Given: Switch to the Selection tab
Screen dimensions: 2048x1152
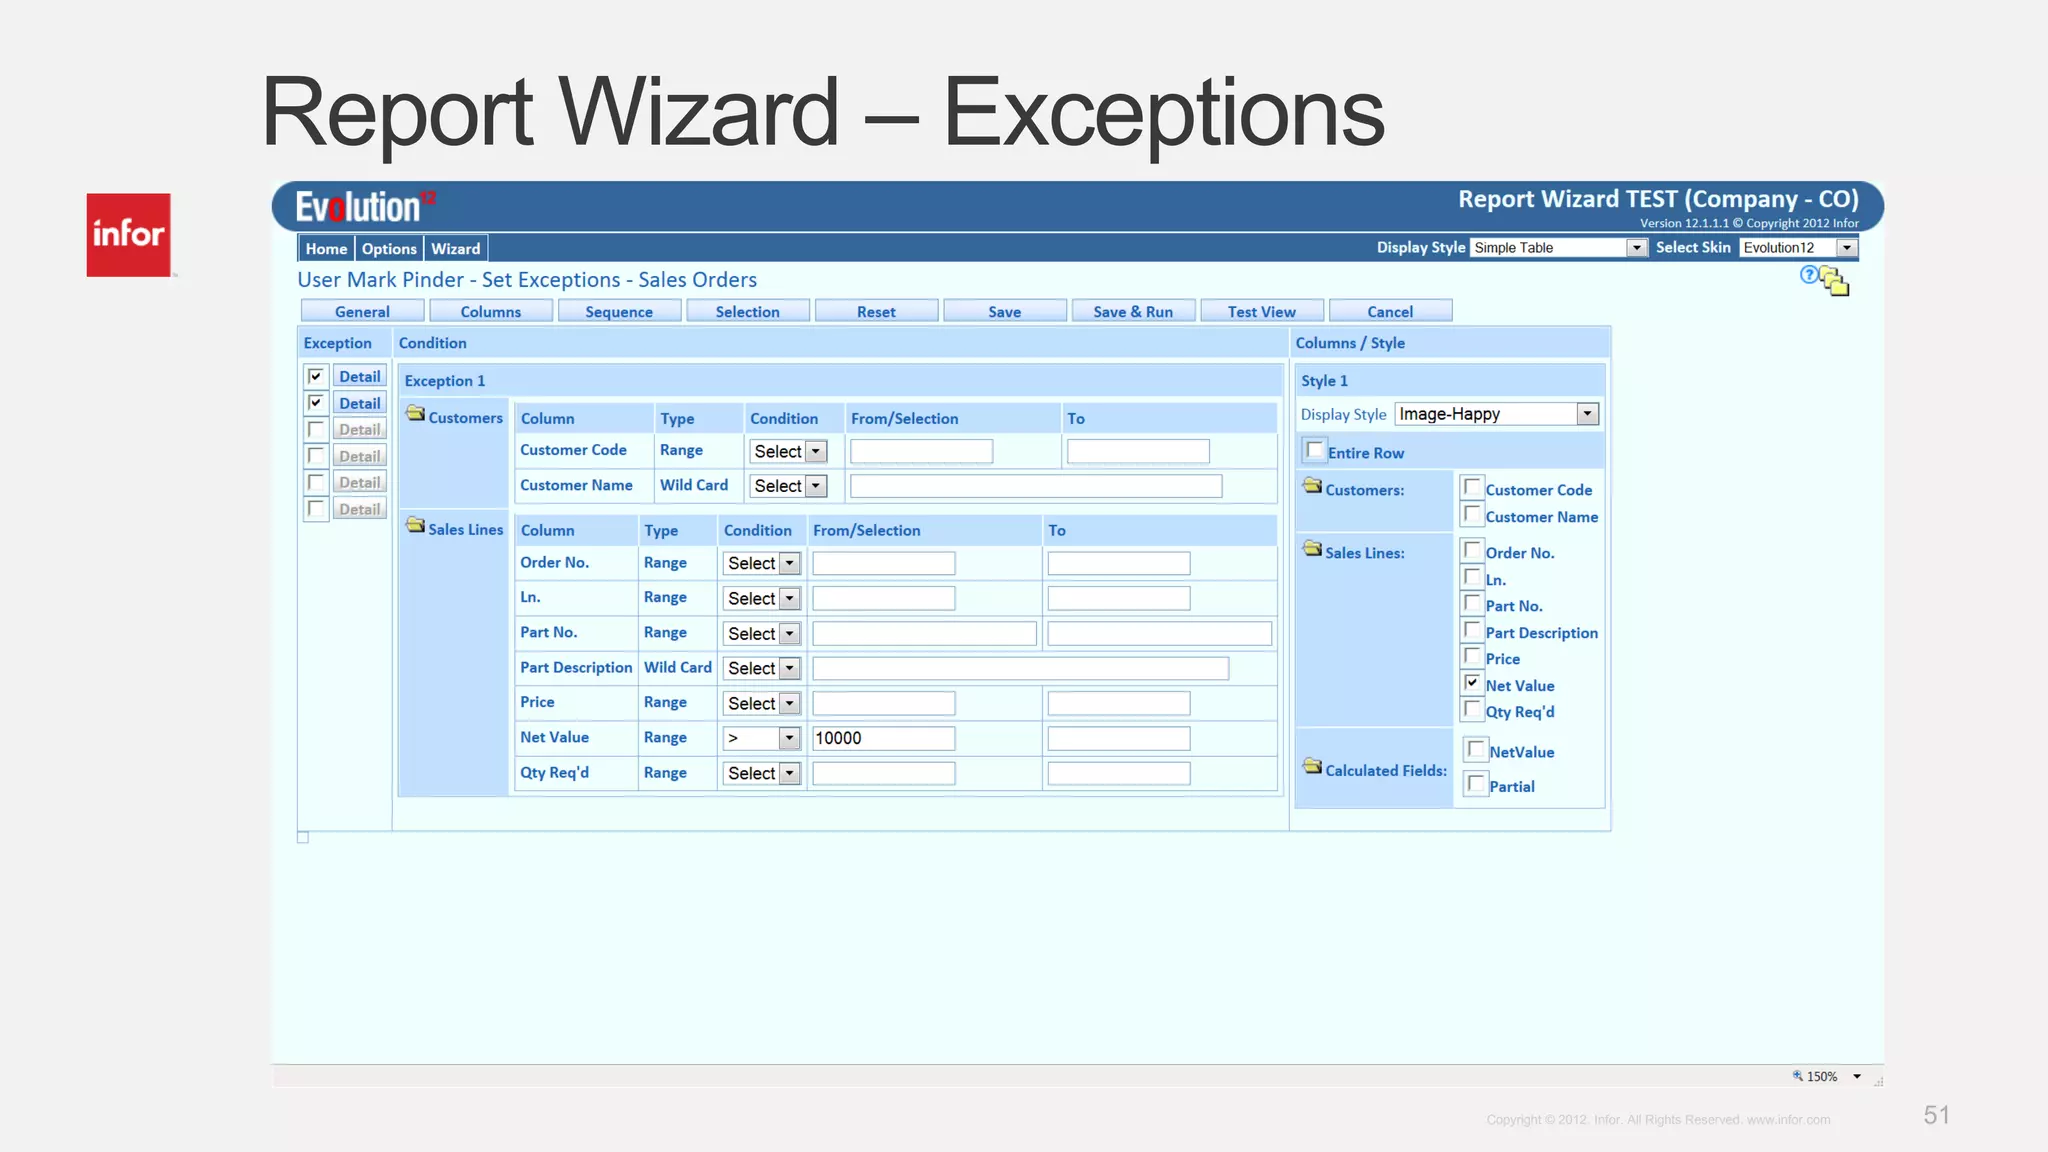Looking at the screenshot, I should 748,312.
